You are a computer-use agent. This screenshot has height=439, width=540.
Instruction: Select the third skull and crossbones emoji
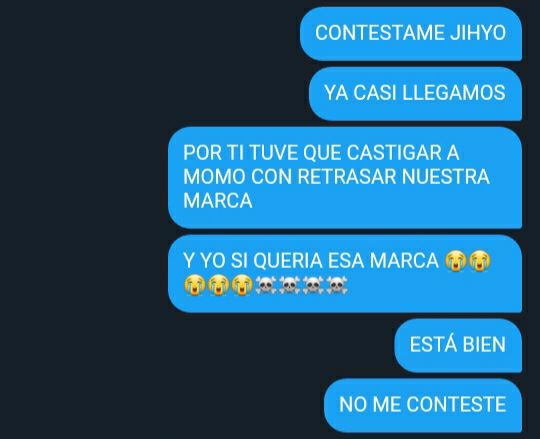coord(313,285)
